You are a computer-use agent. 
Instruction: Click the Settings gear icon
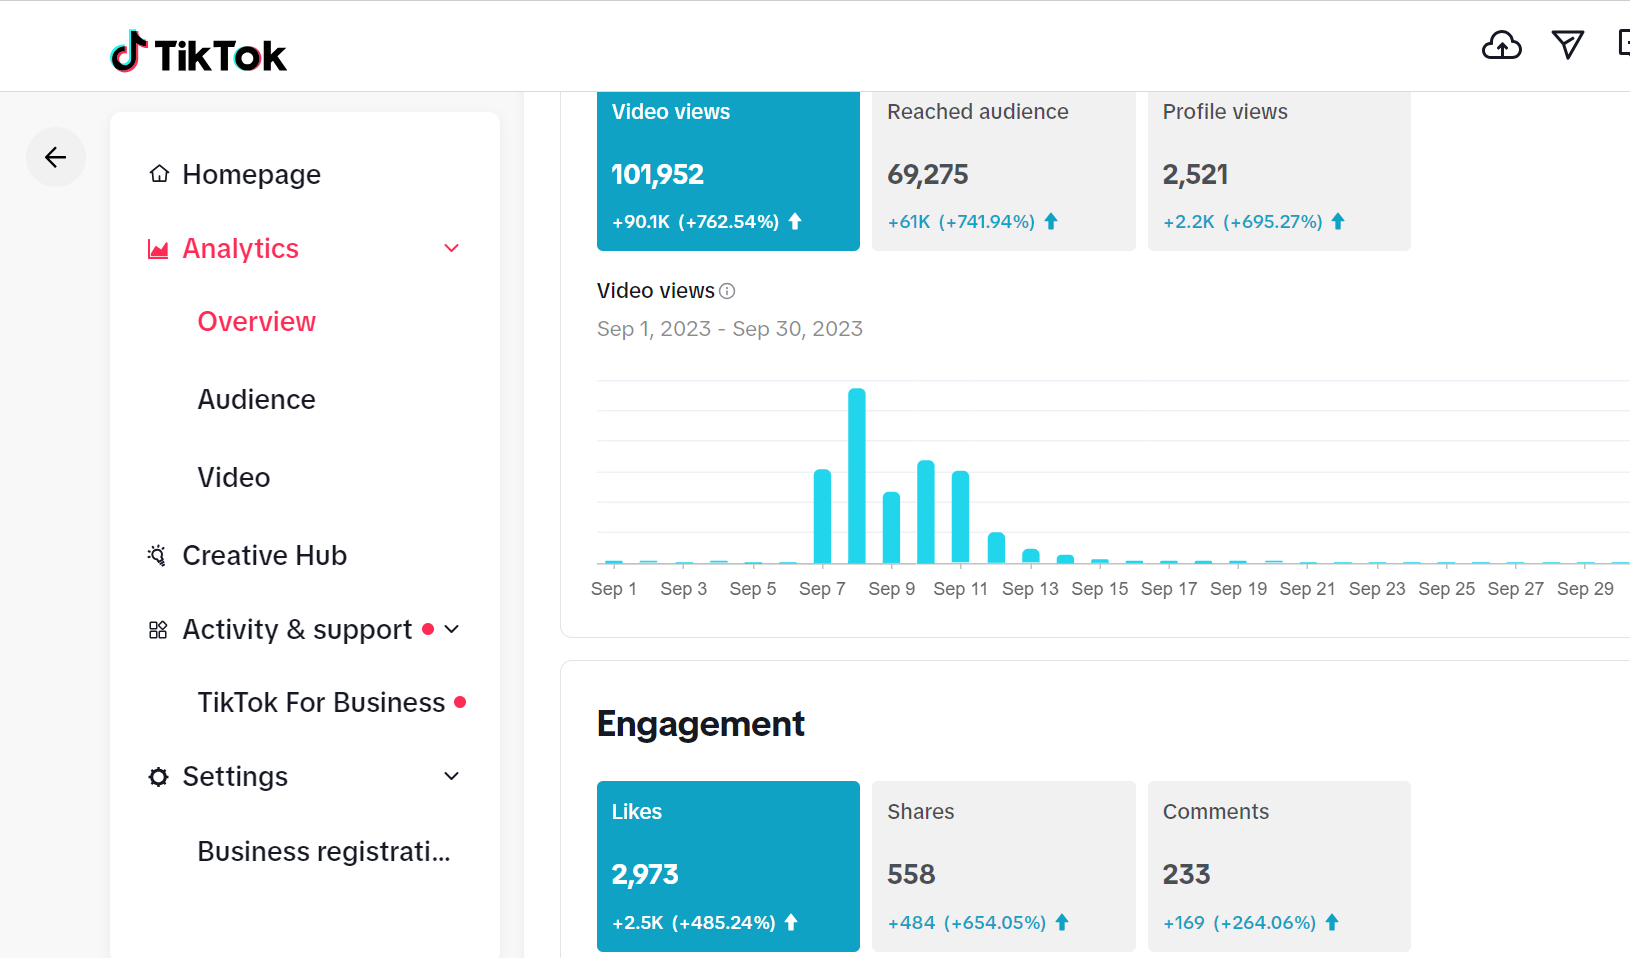coord(158,777)
